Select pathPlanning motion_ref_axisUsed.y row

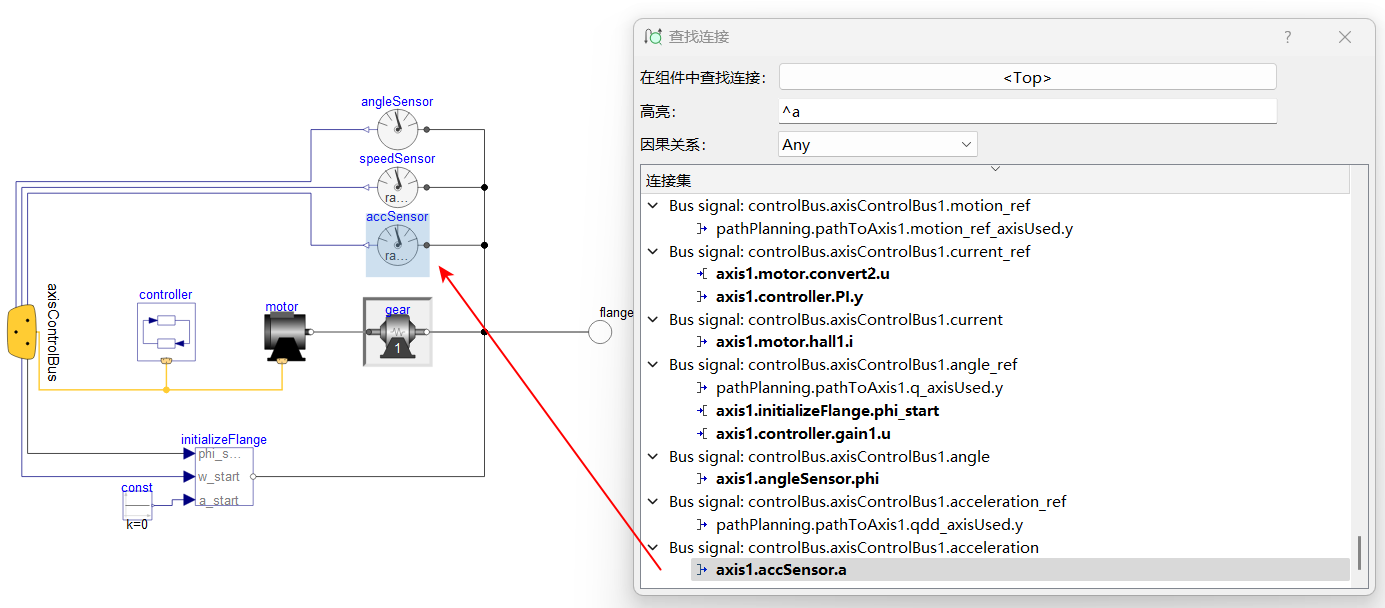894,229
